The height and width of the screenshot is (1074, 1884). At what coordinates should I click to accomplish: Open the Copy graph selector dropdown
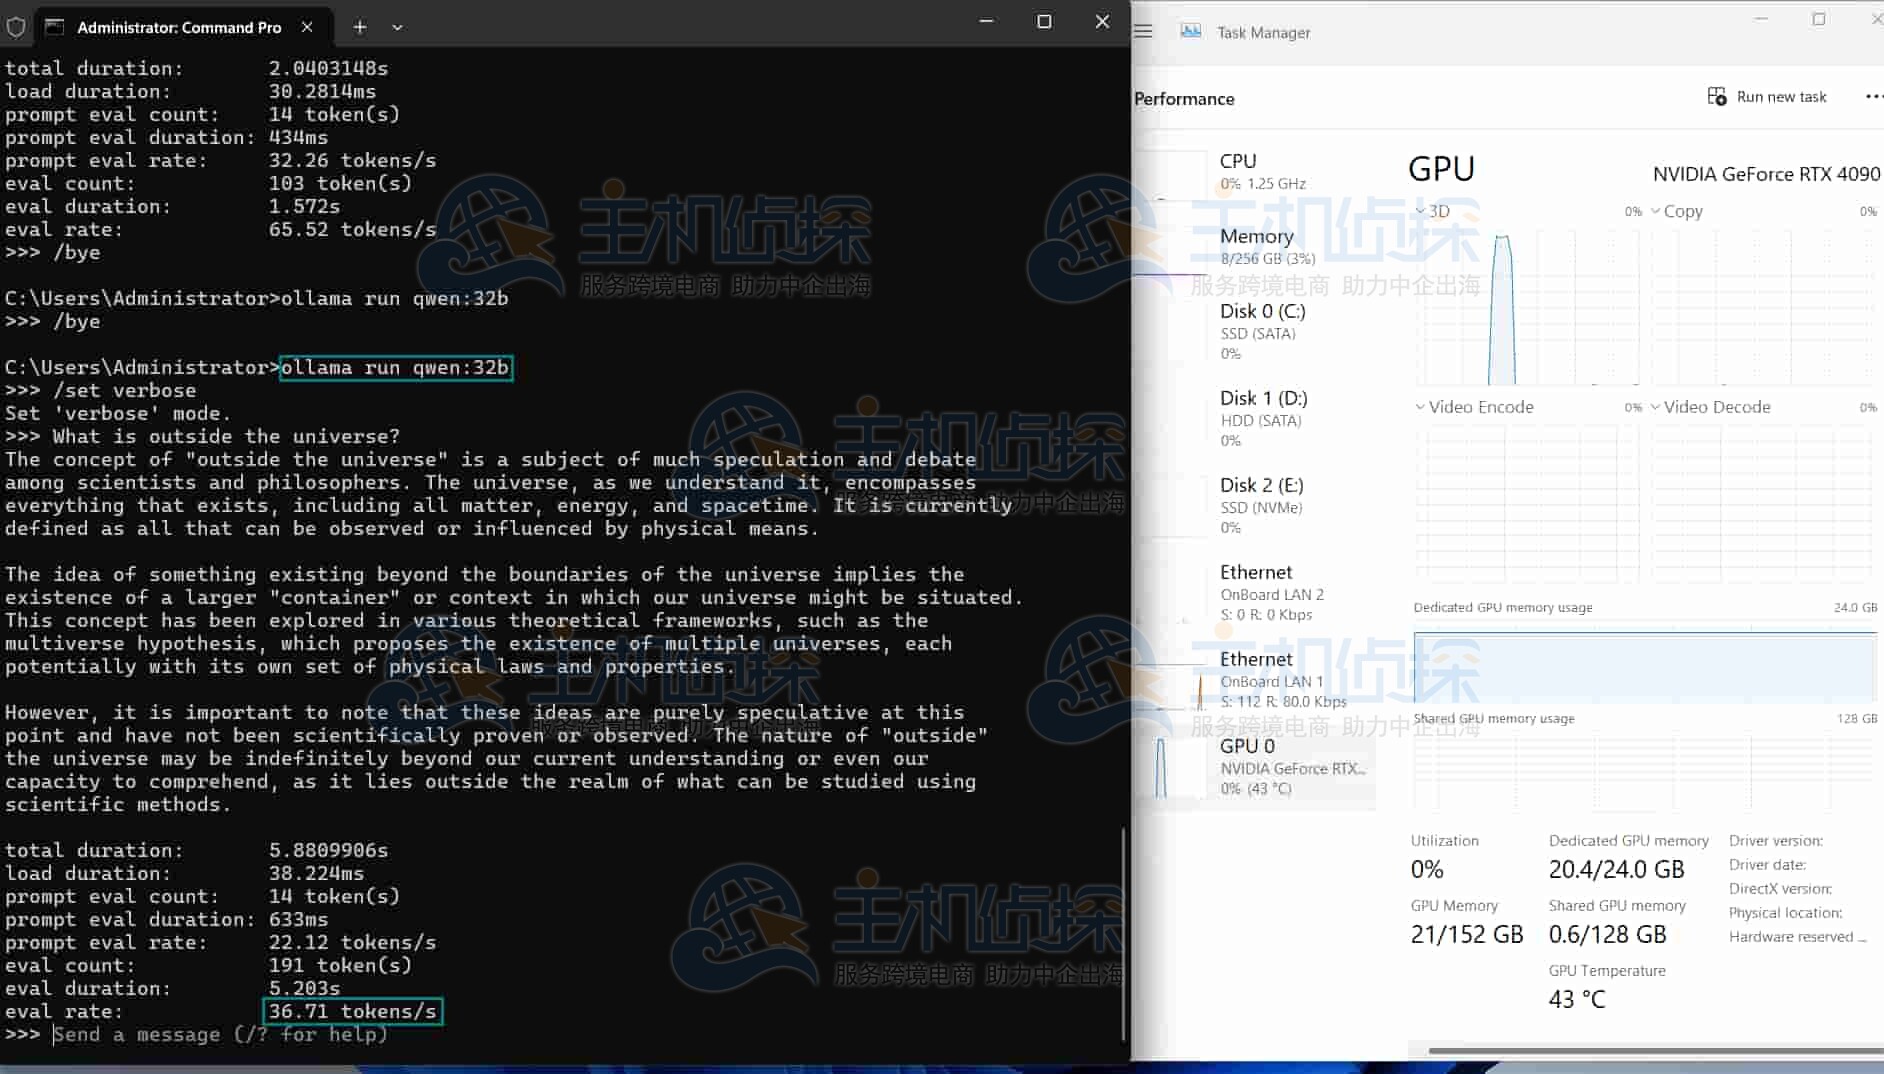pyautogui.click(x=1656, y=211)
